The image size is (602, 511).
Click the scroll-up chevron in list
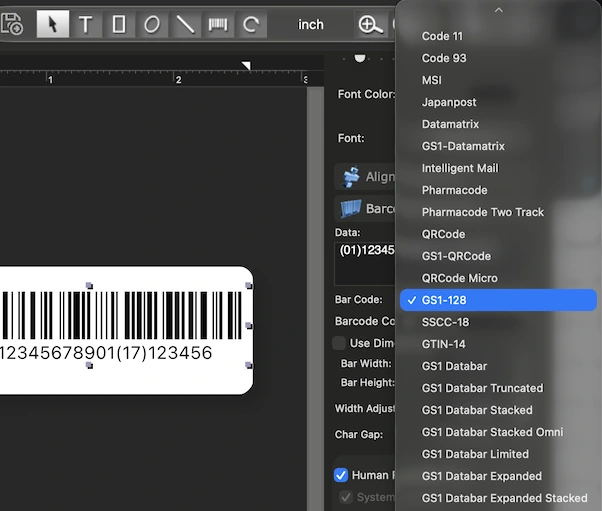click(x=498, y=10)
